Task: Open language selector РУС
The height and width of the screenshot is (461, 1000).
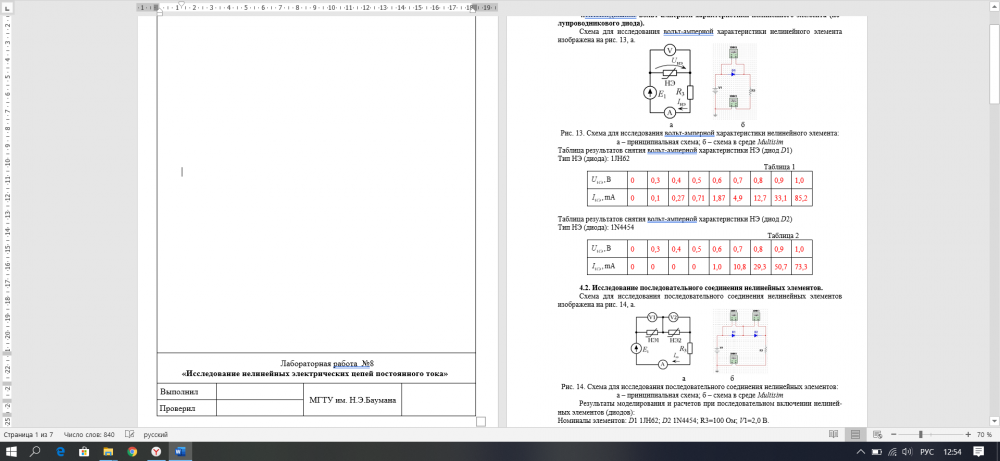Action: (x=926, y=452)
